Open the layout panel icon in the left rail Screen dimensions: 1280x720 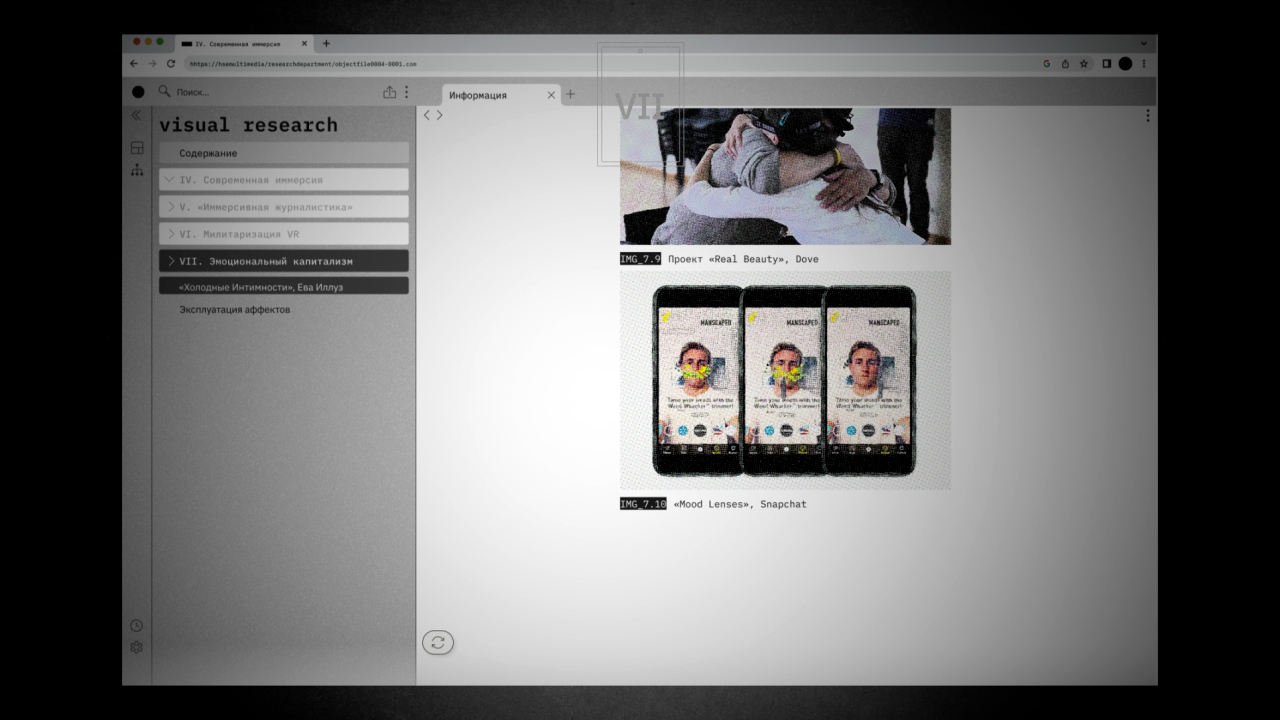(137, 148)
